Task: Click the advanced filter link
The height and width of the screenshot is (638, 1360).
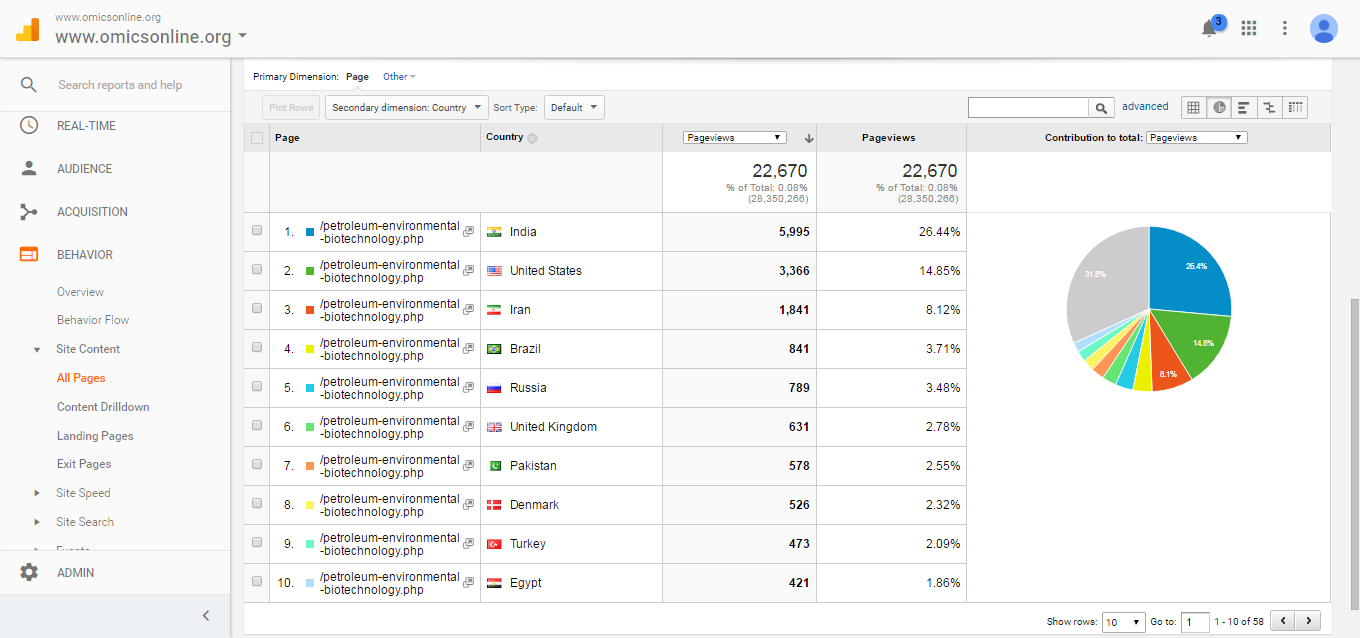Action: click(1145, 106)
